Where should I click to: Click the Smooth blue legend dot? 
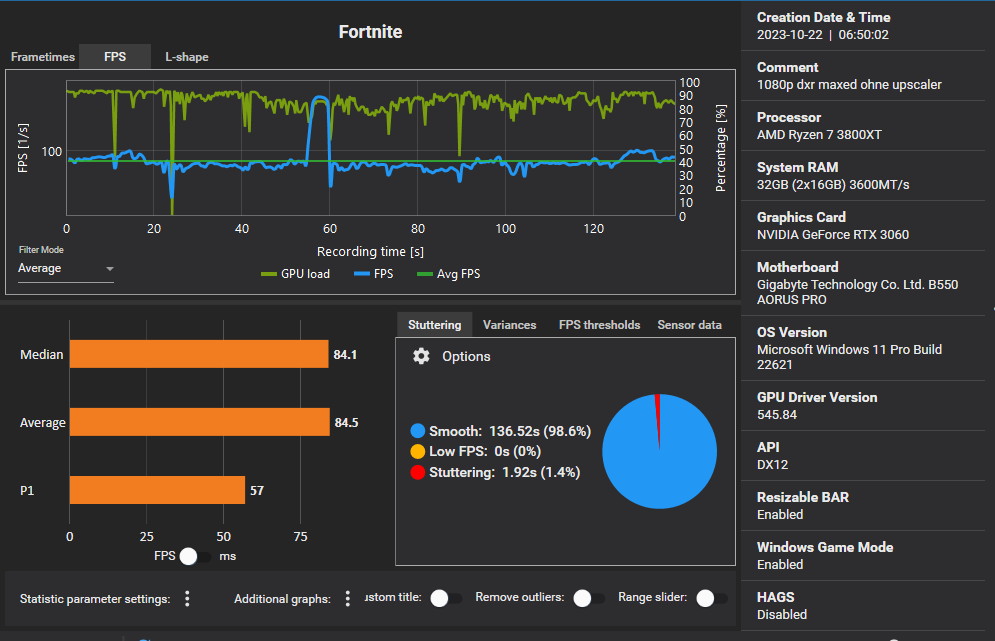pos(418,431)
